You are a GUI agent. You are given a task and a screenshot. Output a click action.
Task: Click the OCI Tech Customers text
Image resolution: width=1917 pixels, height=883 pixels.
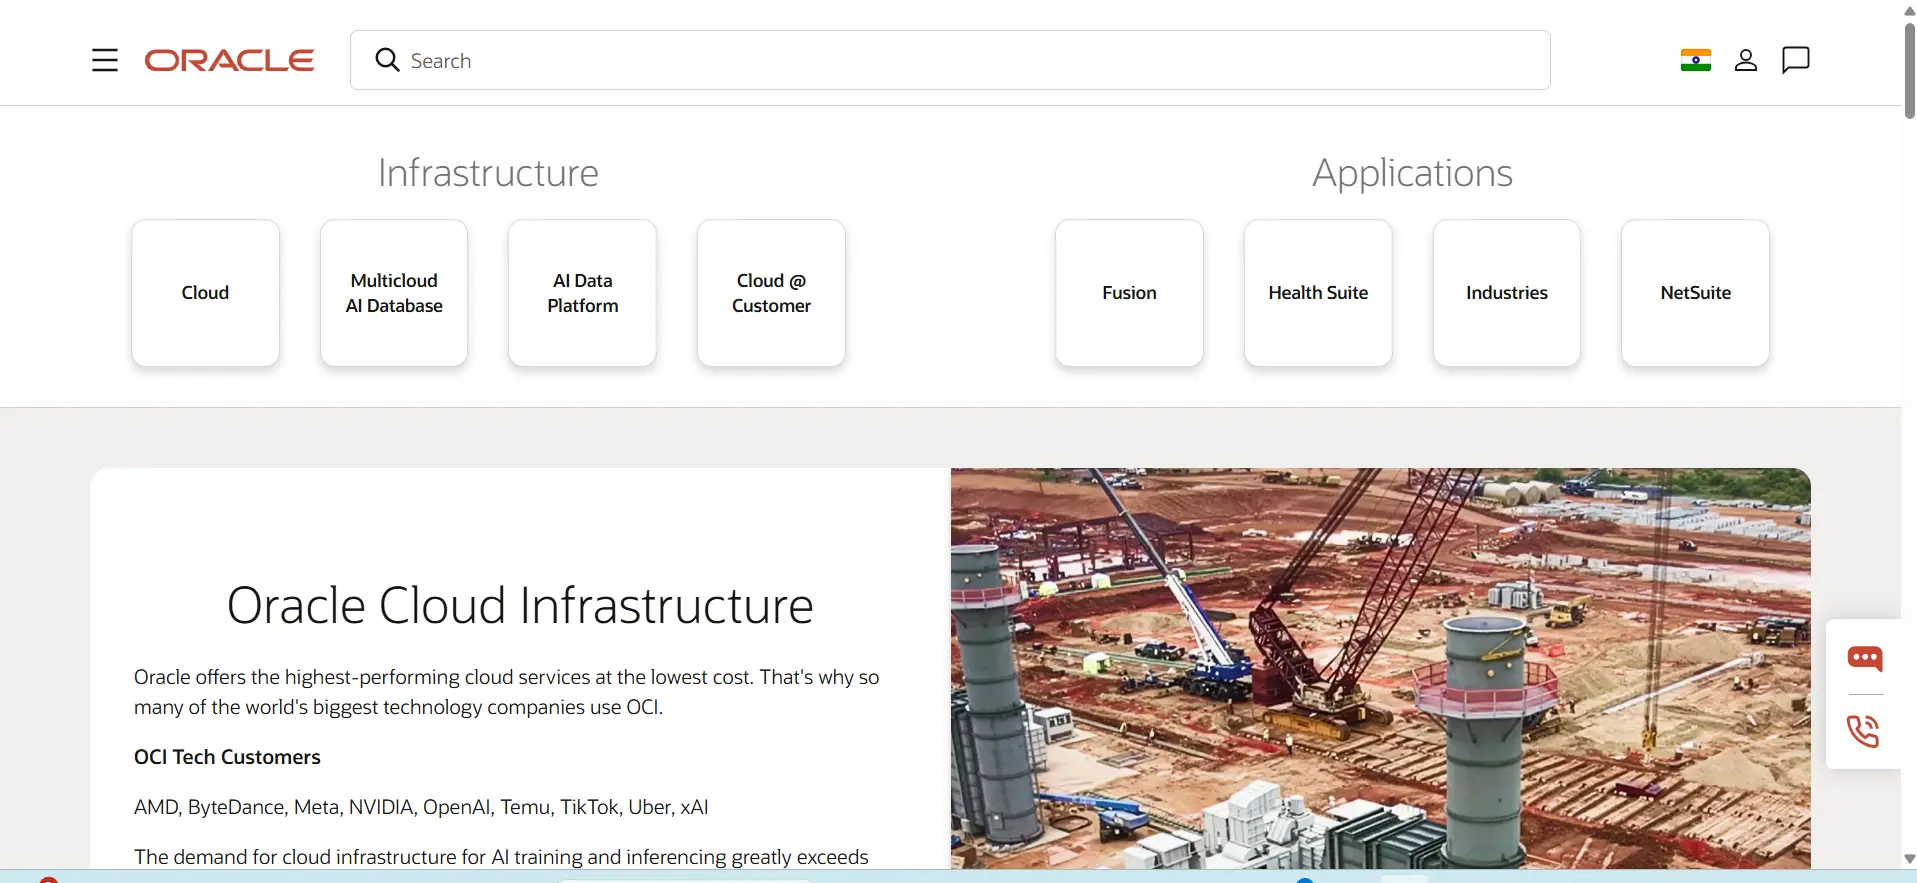point(227,757)
